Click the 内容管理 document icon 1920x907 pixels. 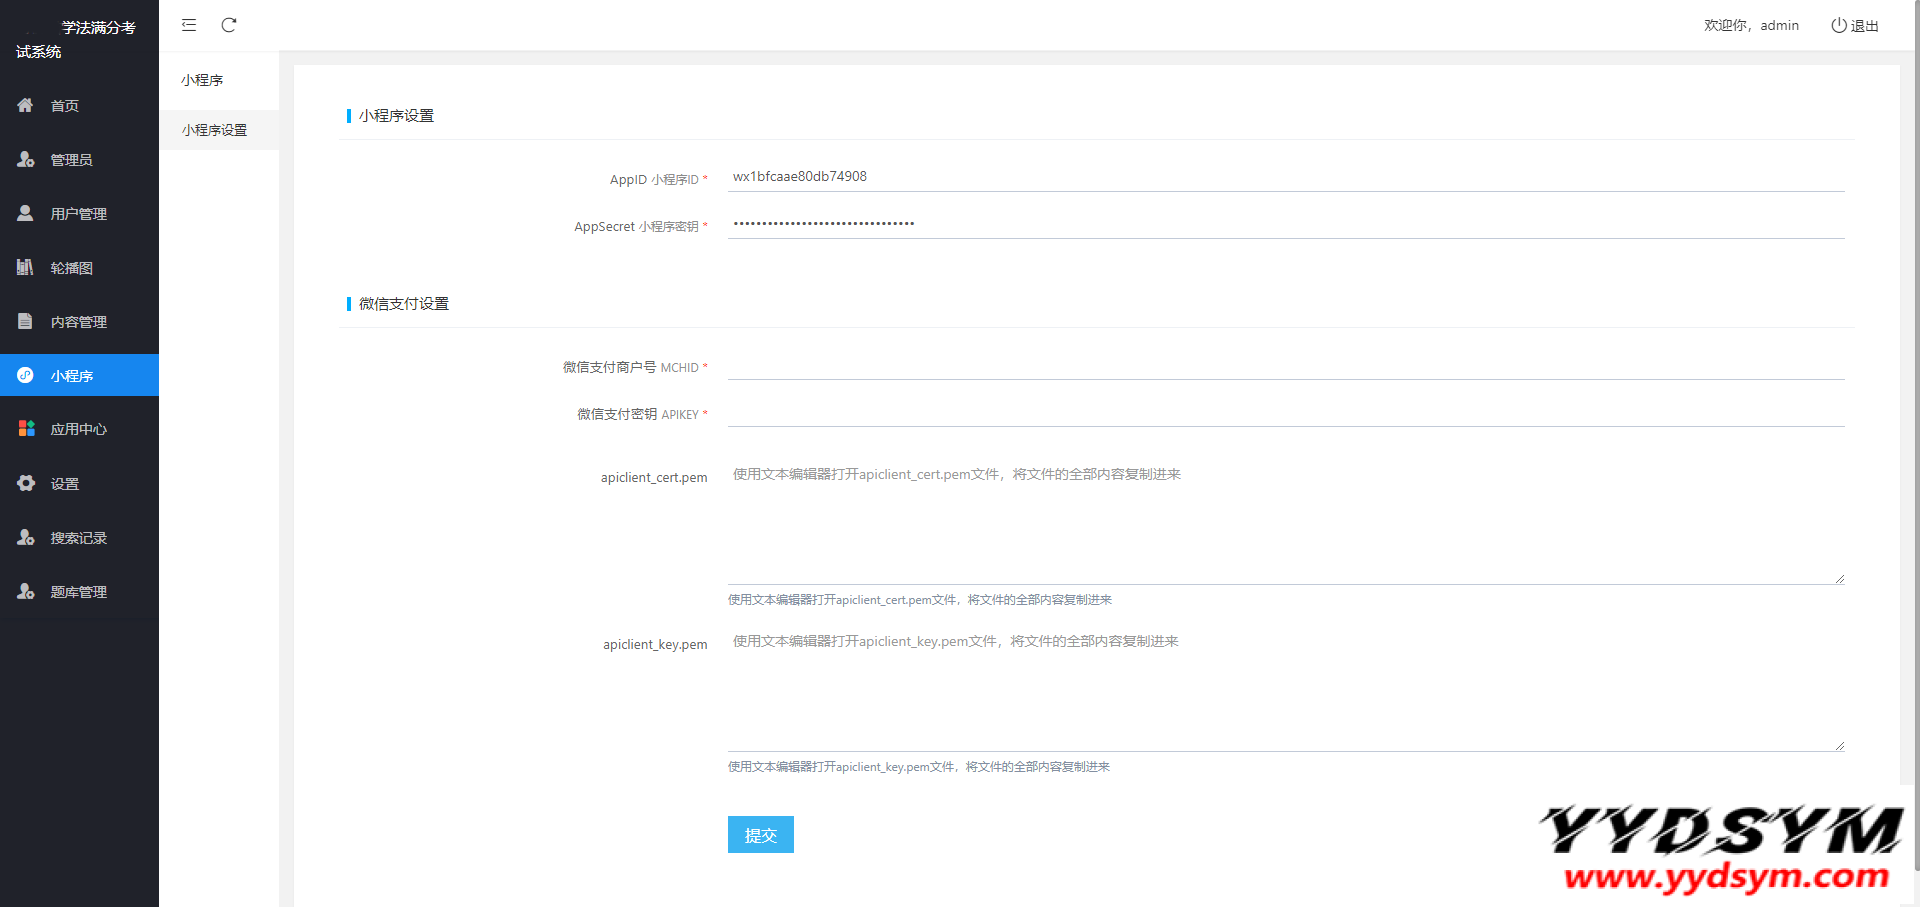pyautogui.click(x=25, y=321)
